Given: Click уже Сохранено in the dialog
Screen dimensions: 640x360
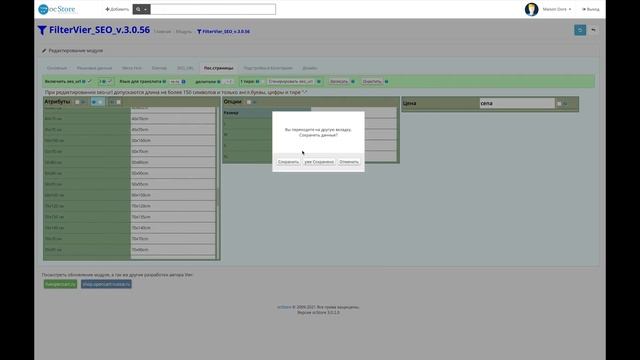Looking at the screenshot, I should coord(319,162).
